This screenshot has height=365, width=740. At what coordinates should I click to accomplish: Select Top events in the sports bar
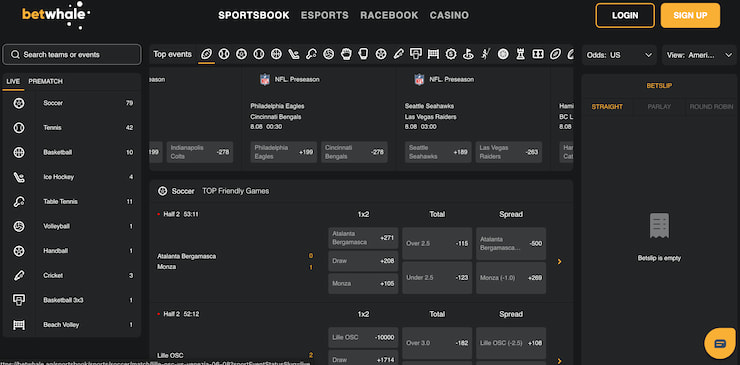click(x=172, y=54)
